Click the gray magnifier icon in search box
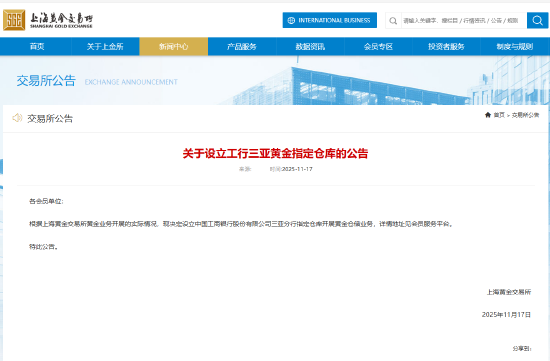The height and width of the screenshot is (361, 550). tap(393, 21)
